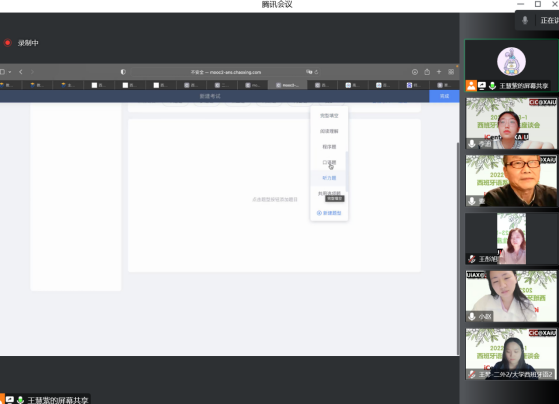559x404 pixels.
Task: Select 口语题 from the dropdown list
Action: (329, 162)
